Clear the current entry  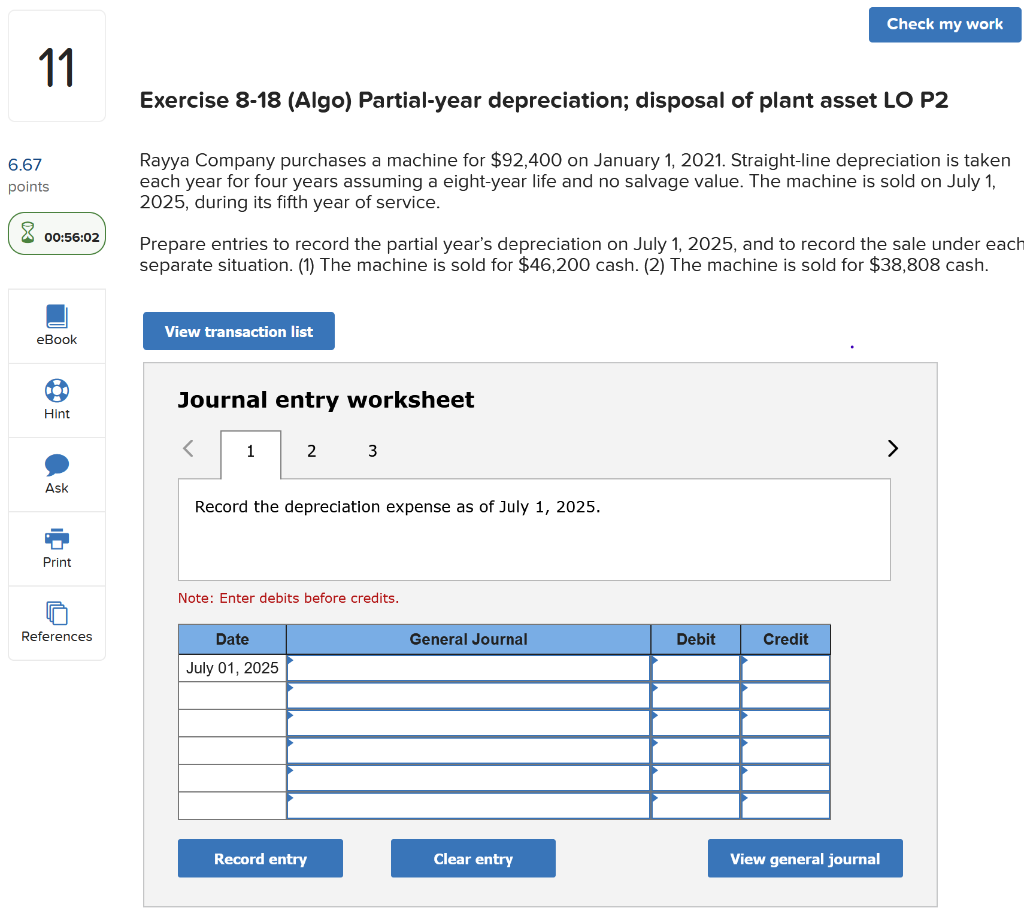pos(473,858)
